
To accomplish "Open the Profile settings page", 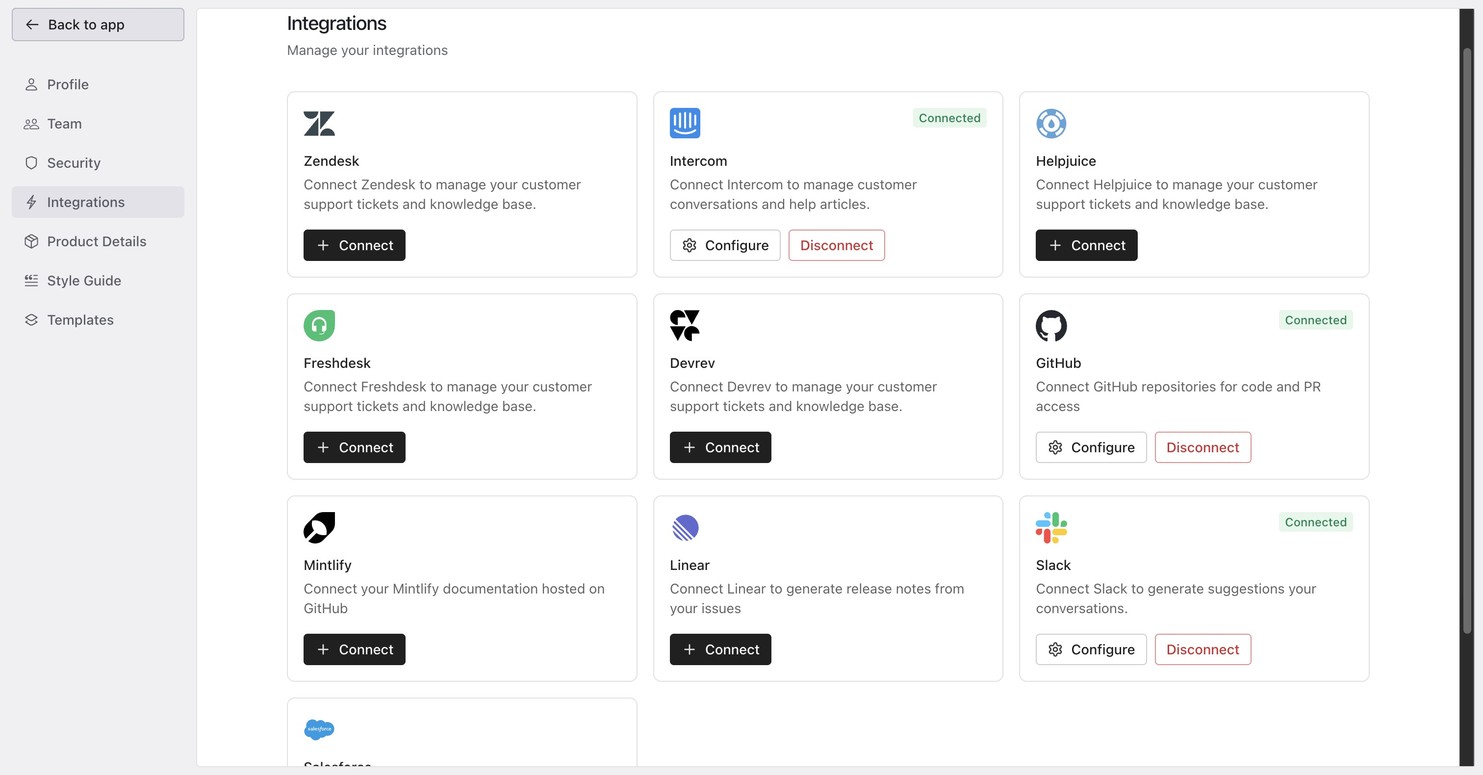I will point(98,85).
